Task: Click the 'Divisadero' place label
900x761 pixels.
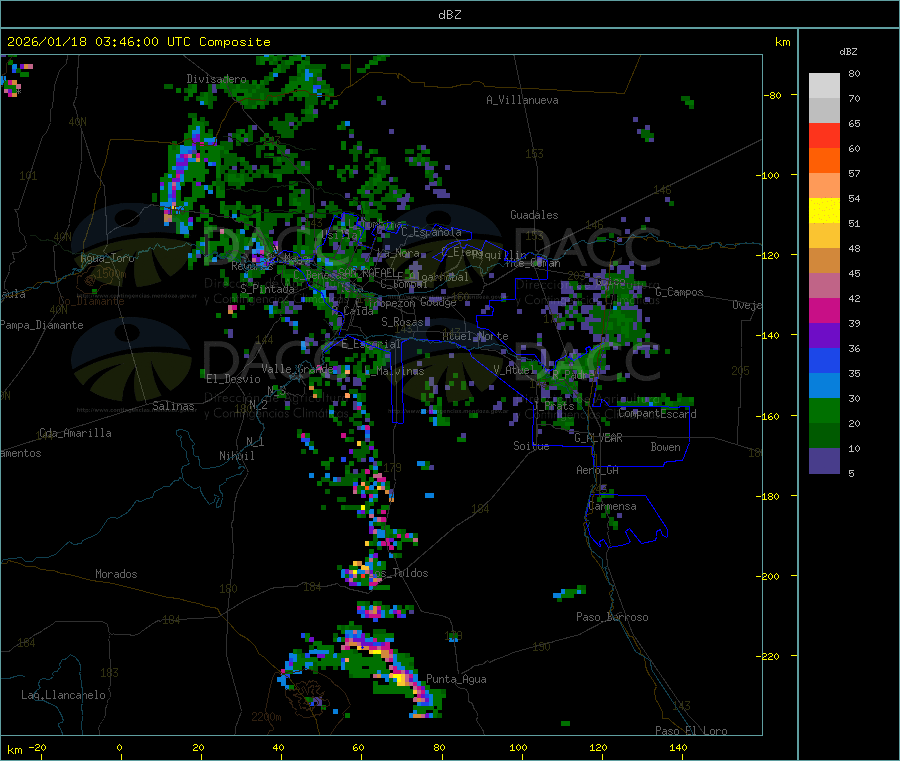Action: [x=216, y=79]
